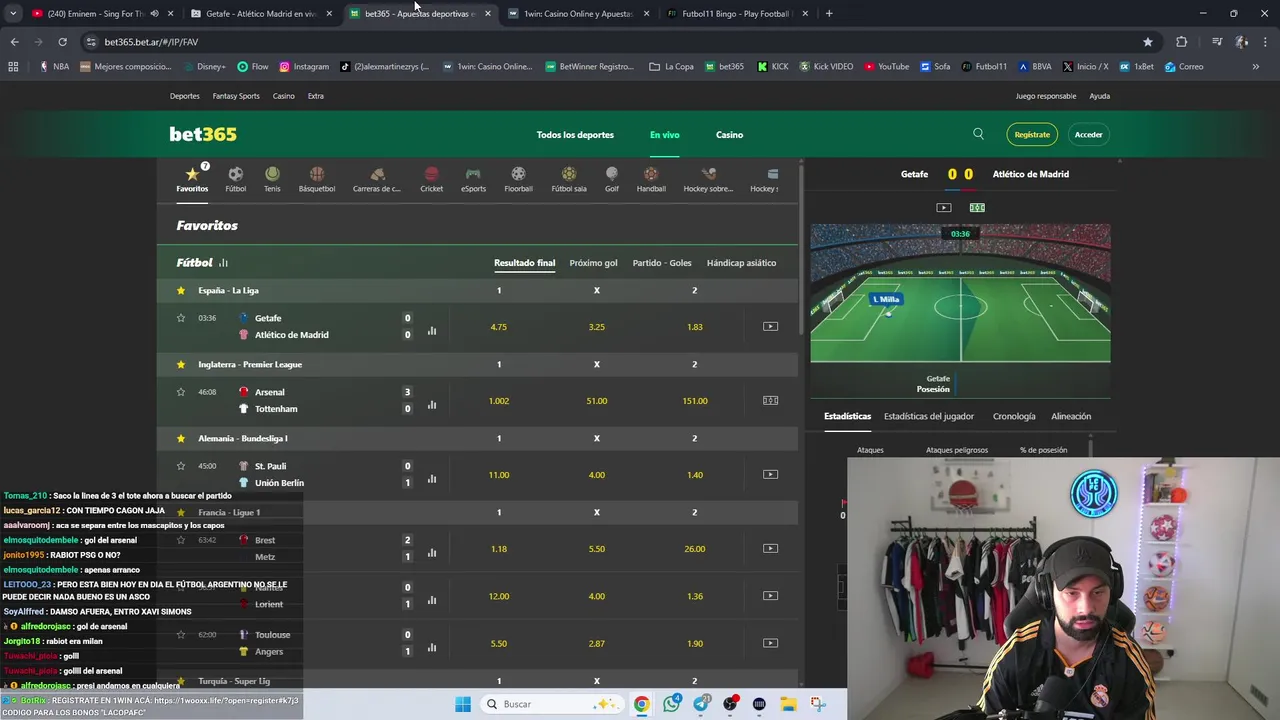Click the Windows taskbar Buscar box
Viewport: 1280px width, 720px height.
point(551,704)
